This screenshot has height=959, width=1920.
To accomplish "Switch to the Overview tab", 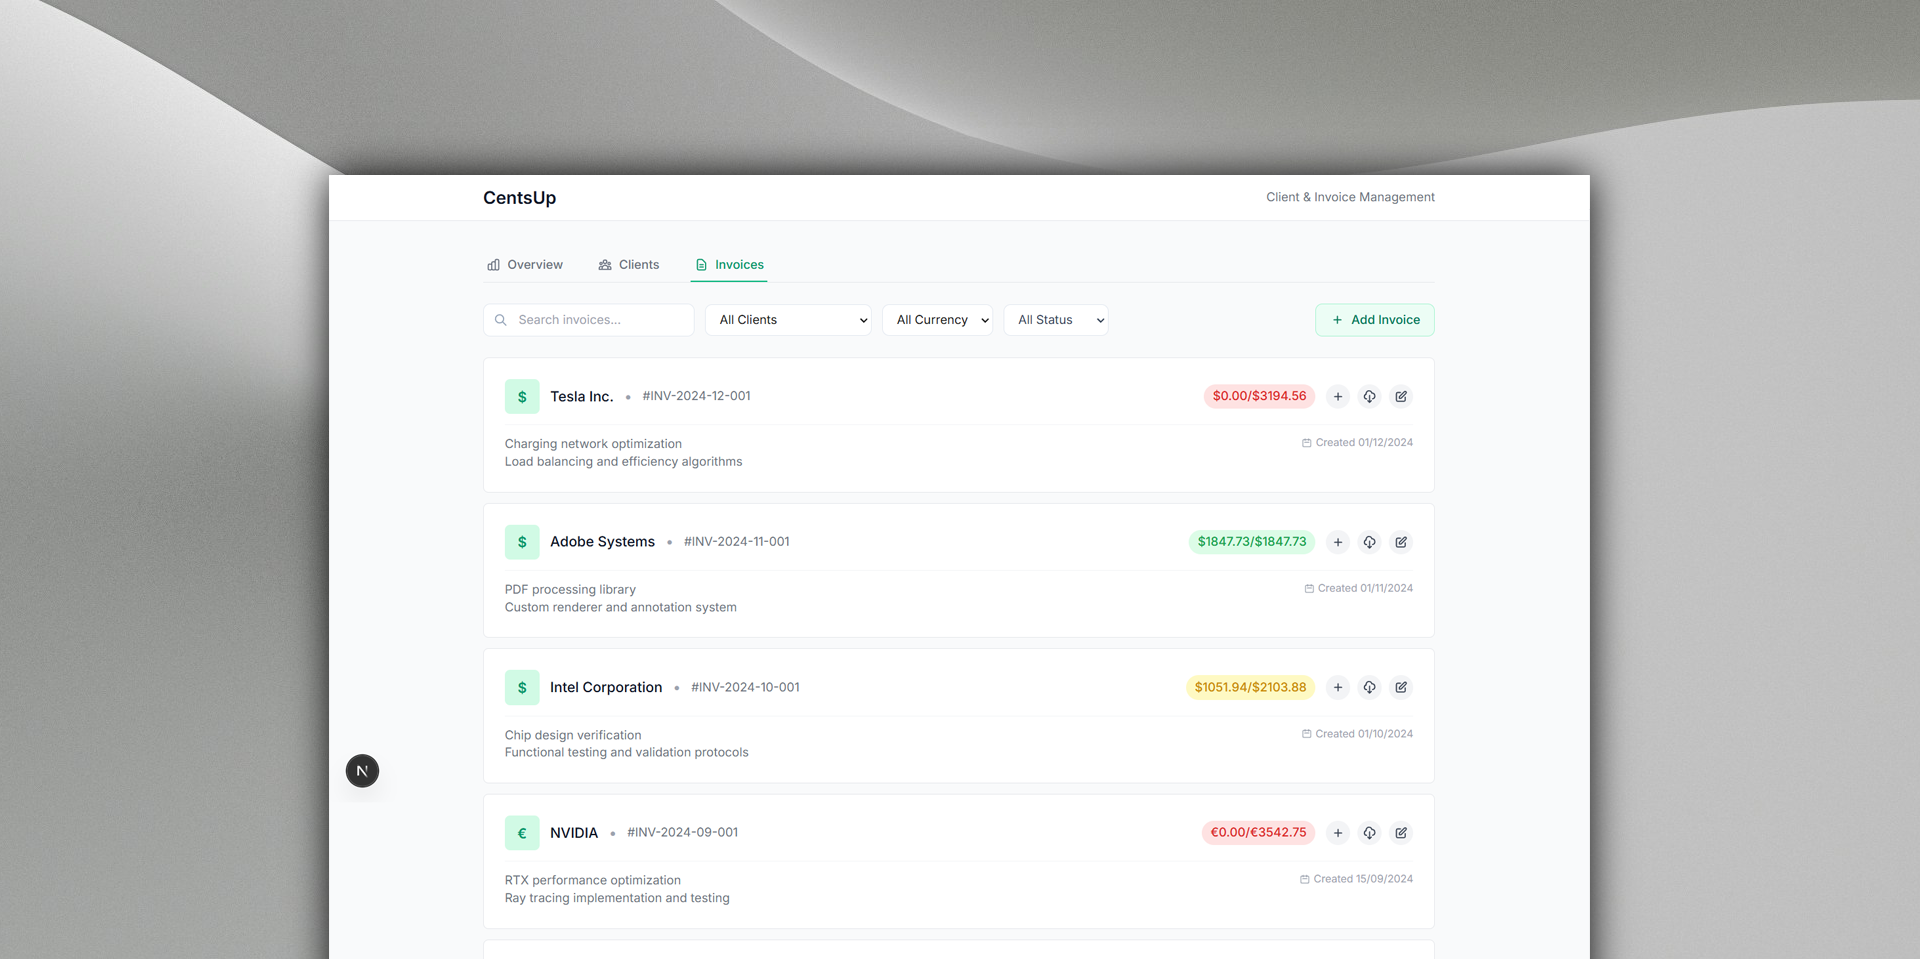I will (x=525, y=265).
